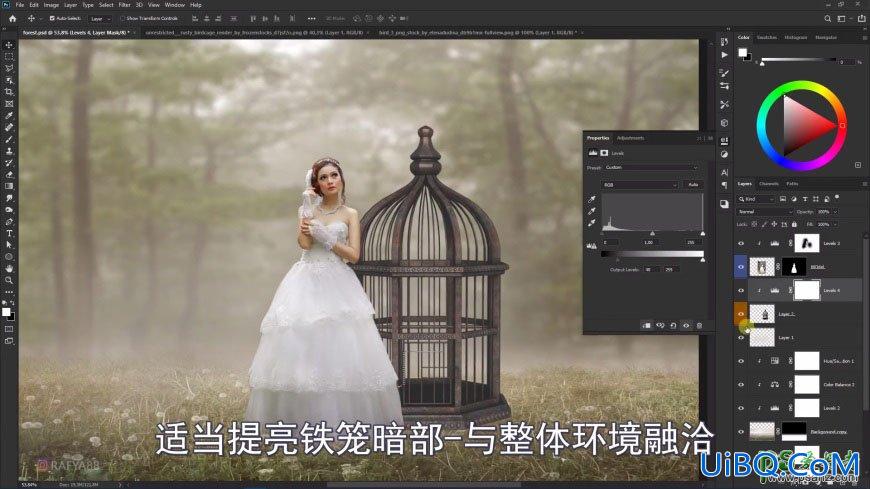Select the Move tool in the toolbox
Viewport: 870px width, 489px height.
click(x=9, y=45)
